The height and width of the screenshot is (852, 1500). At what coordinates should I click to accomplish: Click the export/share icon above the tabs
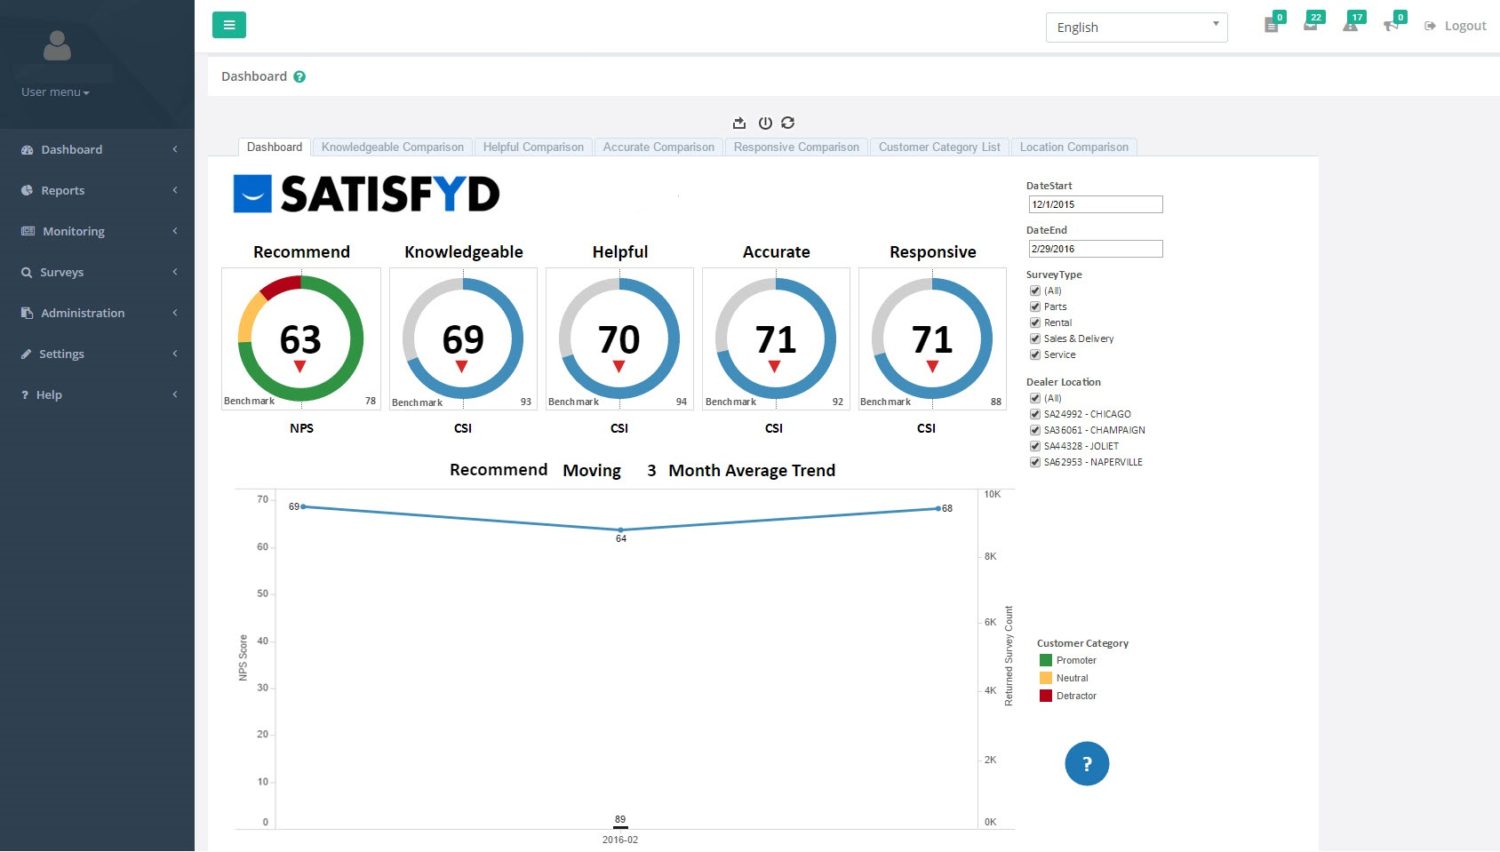pyautogui.click(x=739, y=123)
